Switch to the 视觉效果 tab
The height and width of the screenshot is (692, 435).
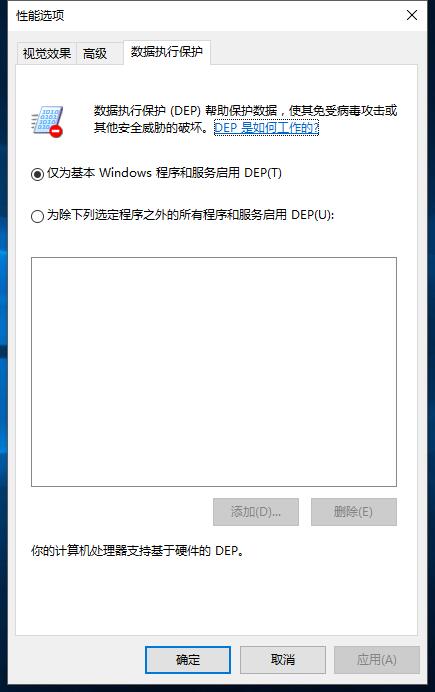click(47, 53)
